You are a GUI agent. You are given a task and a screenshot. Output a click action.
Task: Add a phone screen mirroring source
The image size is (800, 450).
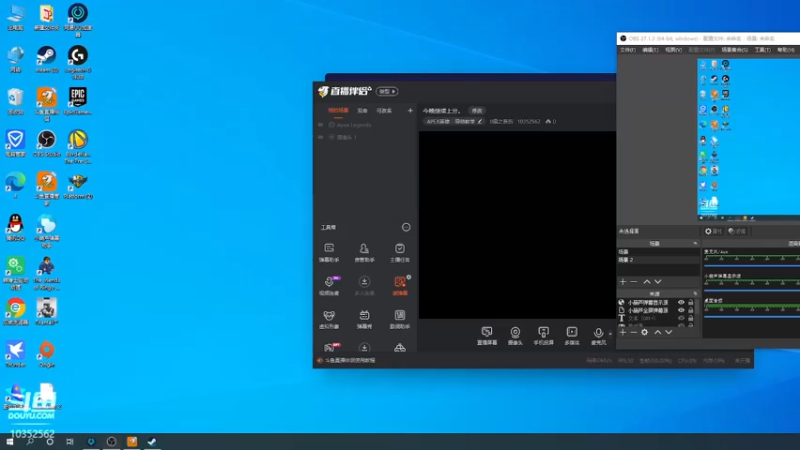pos(543,336)
